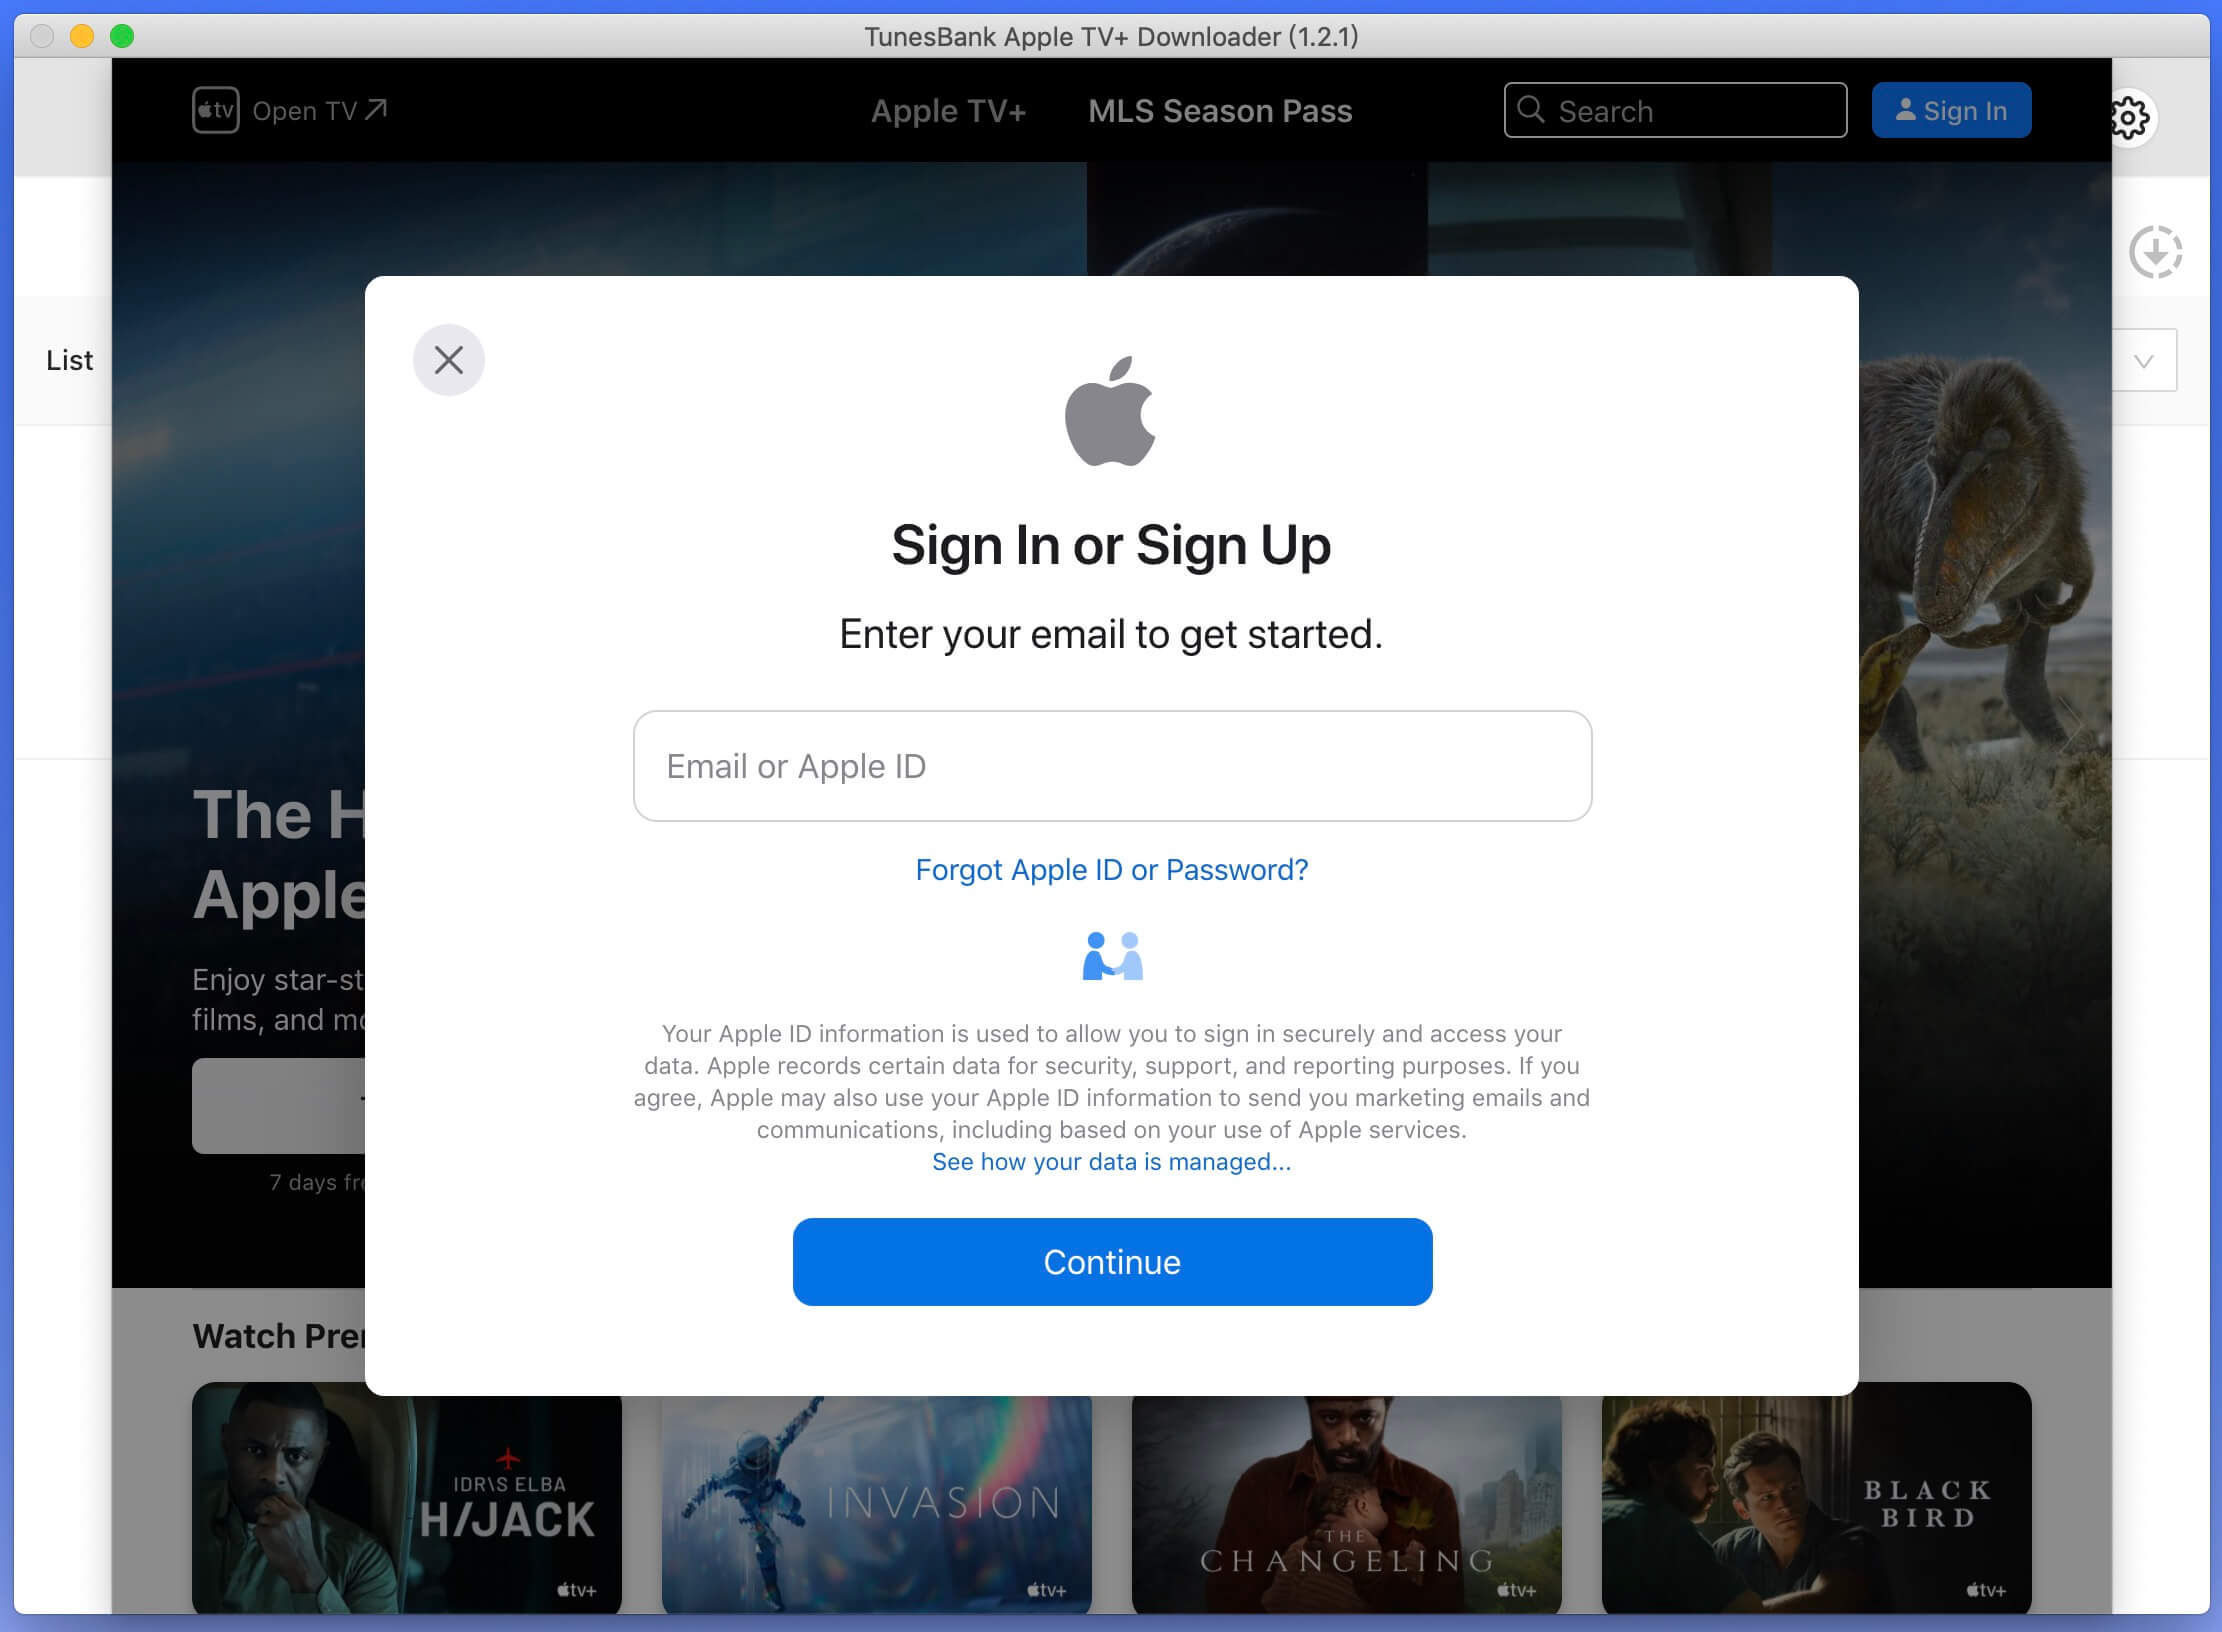Click the See how your data is managed link
Screen dimensions: 2222x1632
pos(1111,1161)
